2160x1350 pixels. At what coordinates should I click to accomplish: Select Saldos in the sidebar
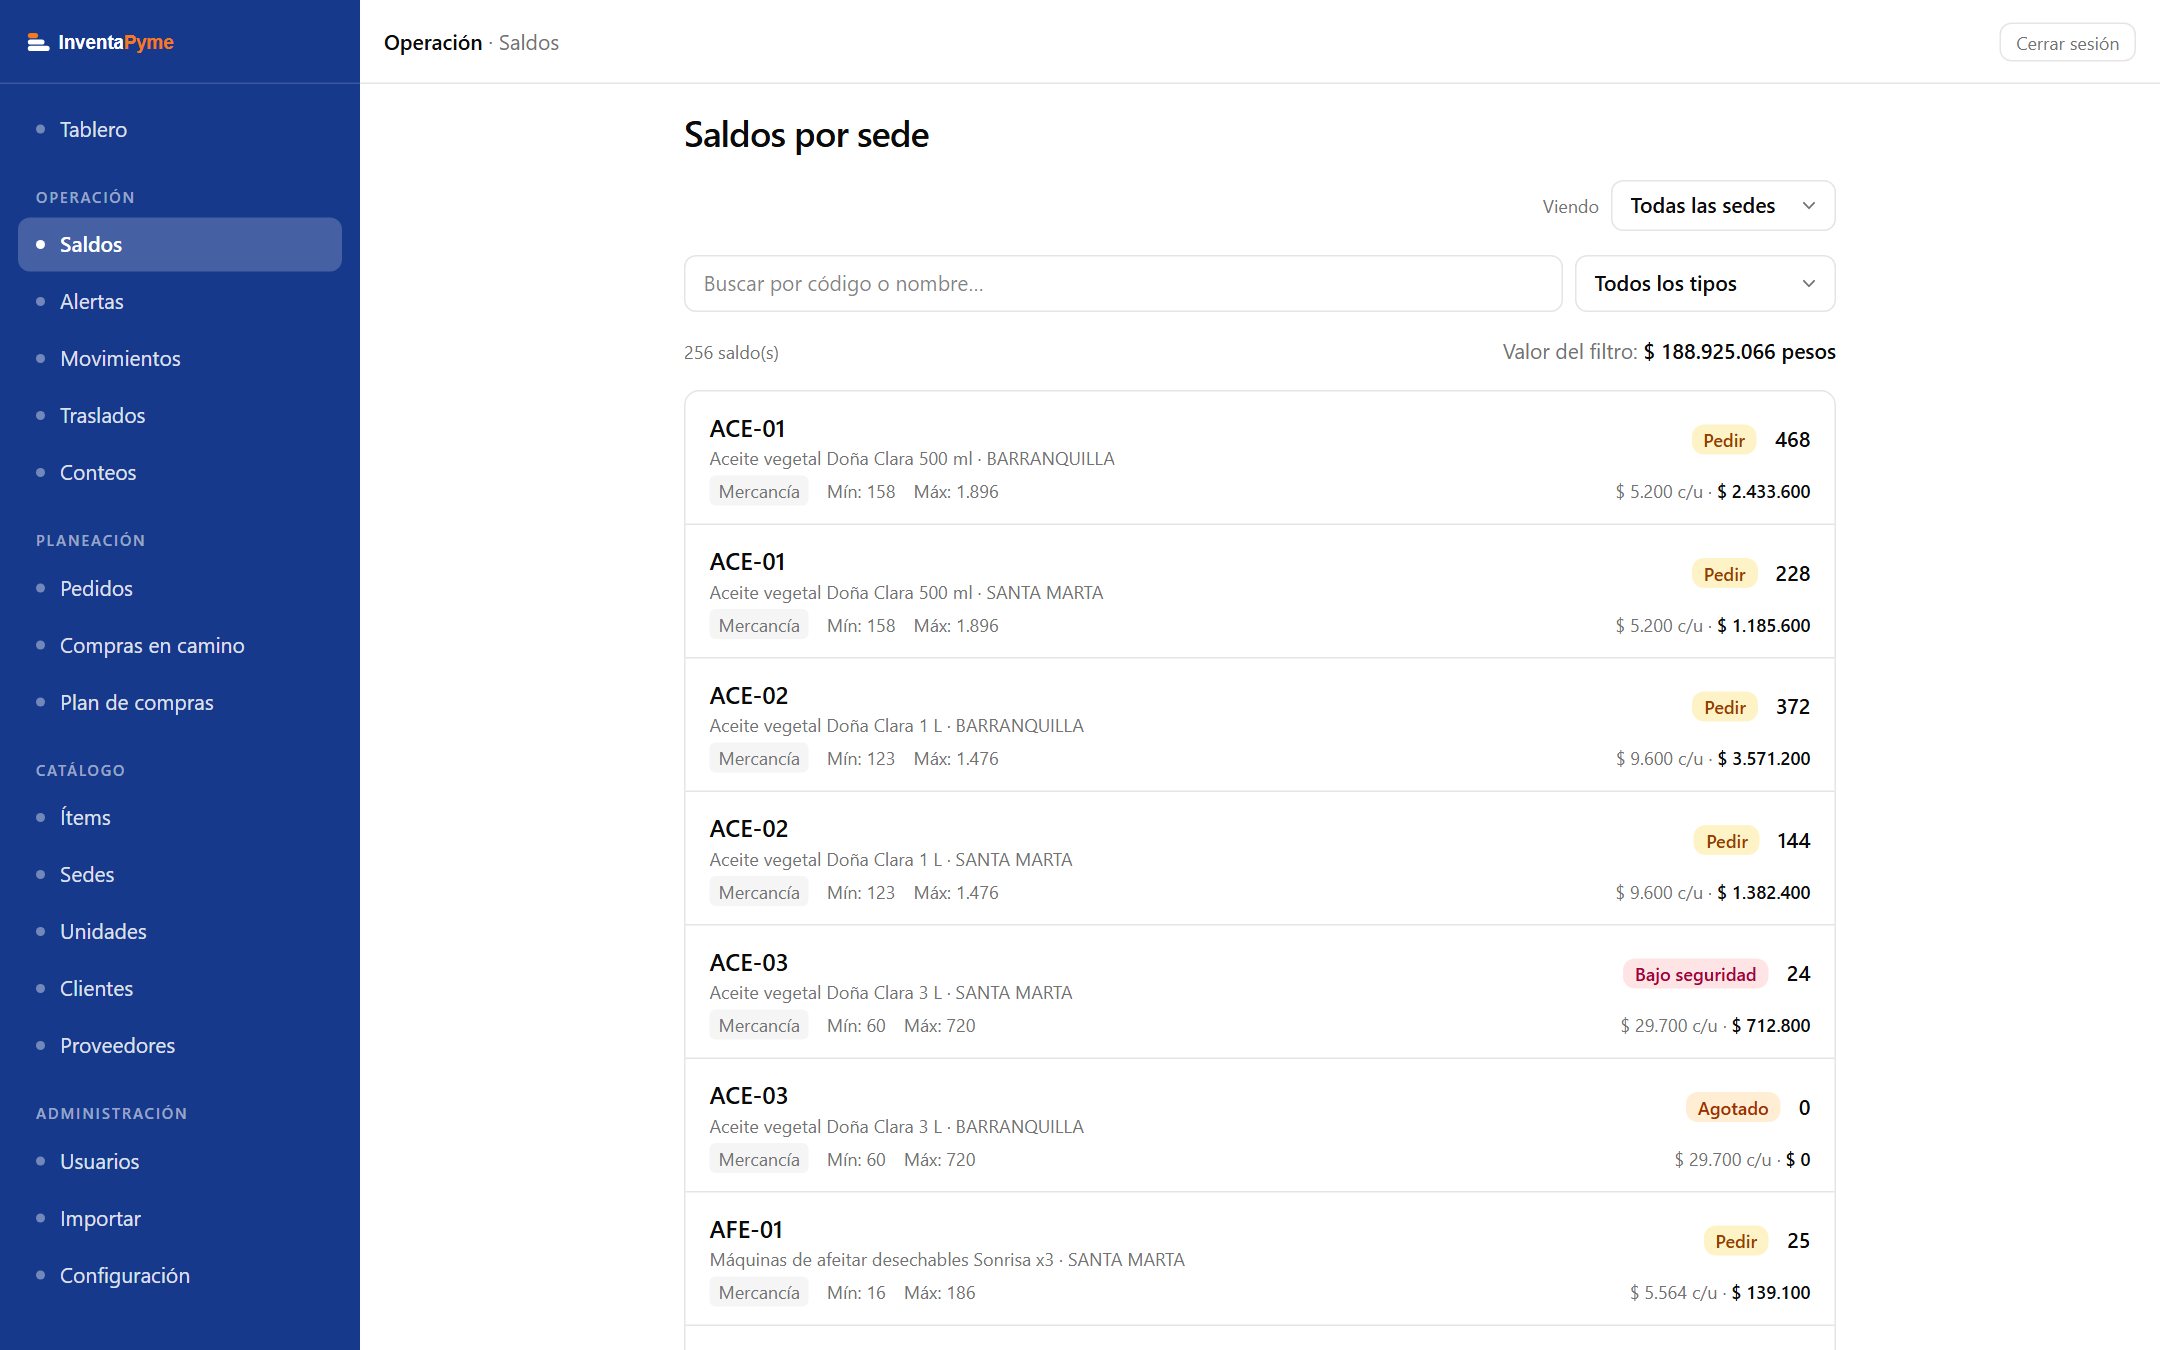pos(180,245)
